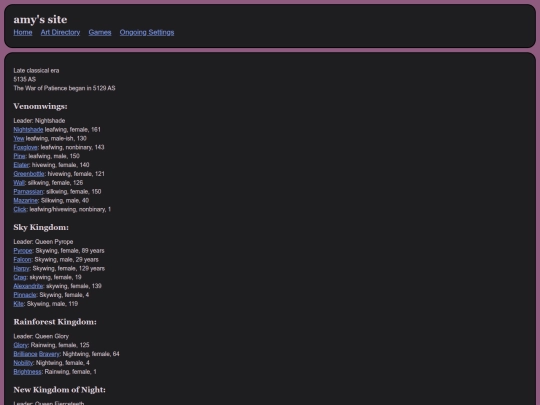
Task: Go to the Art Directory page
Action: tap(60, 32)
